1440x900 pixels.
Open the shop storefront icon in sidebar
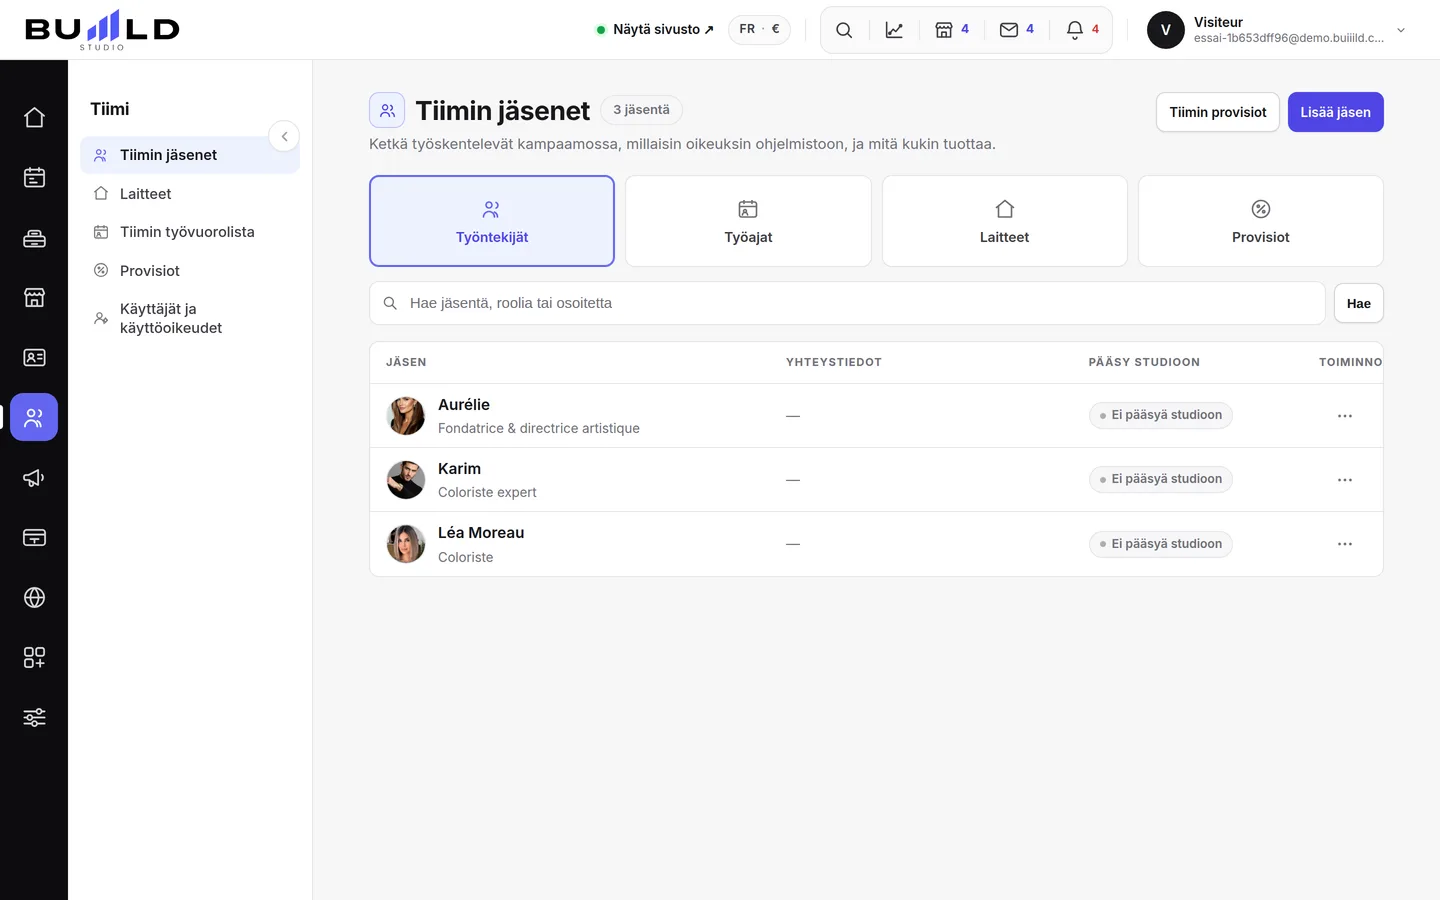click(x=34, y=297)
